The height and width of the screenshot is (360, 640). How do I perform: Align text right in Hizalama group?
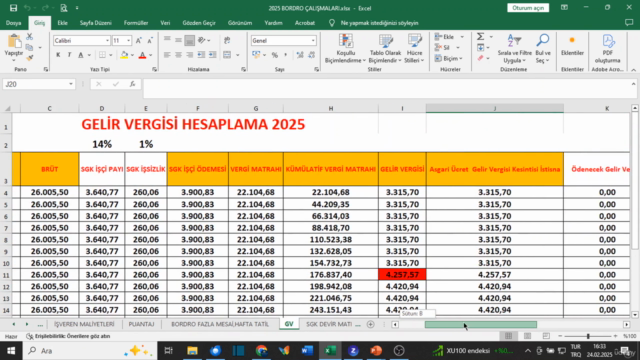[x=189, y=55]
